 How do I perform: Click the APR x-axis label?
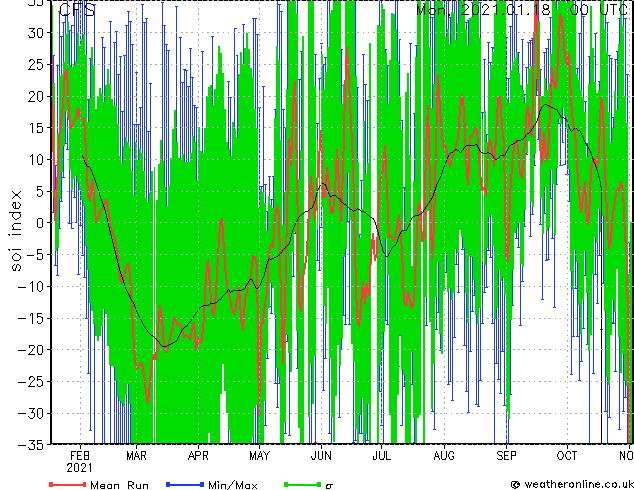198,456
